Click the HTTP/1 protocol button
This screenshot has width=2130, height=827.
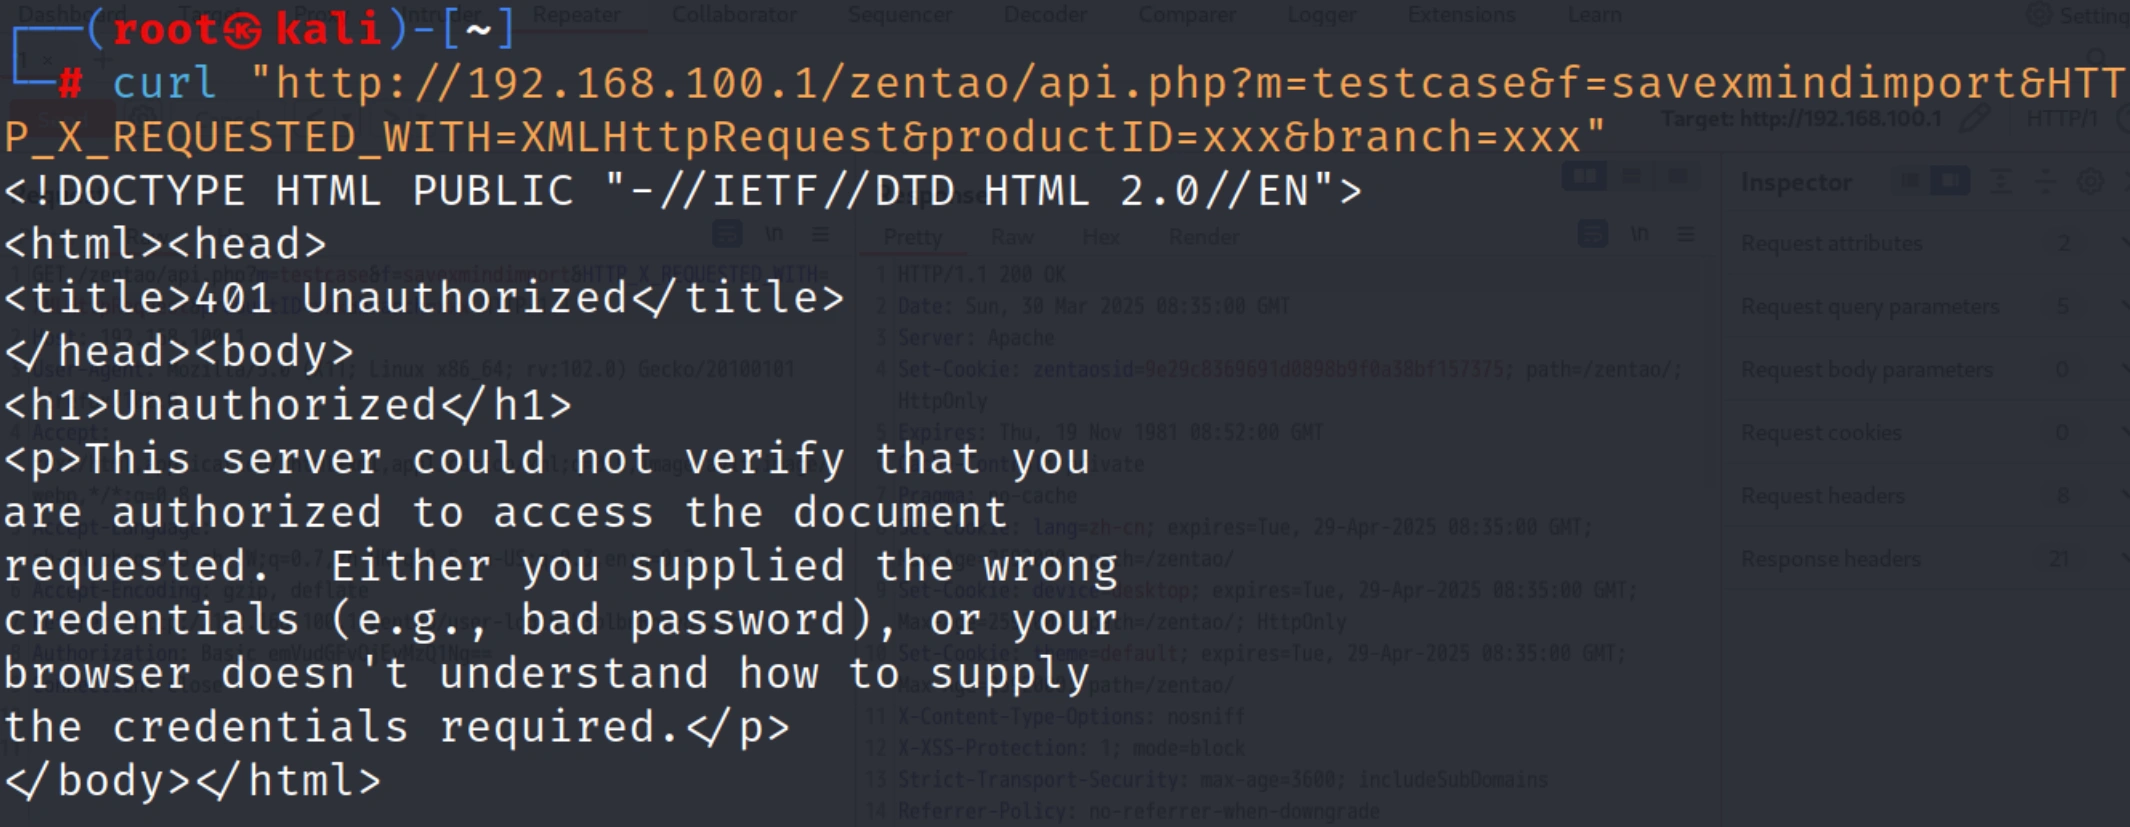tap(2063, 119)
